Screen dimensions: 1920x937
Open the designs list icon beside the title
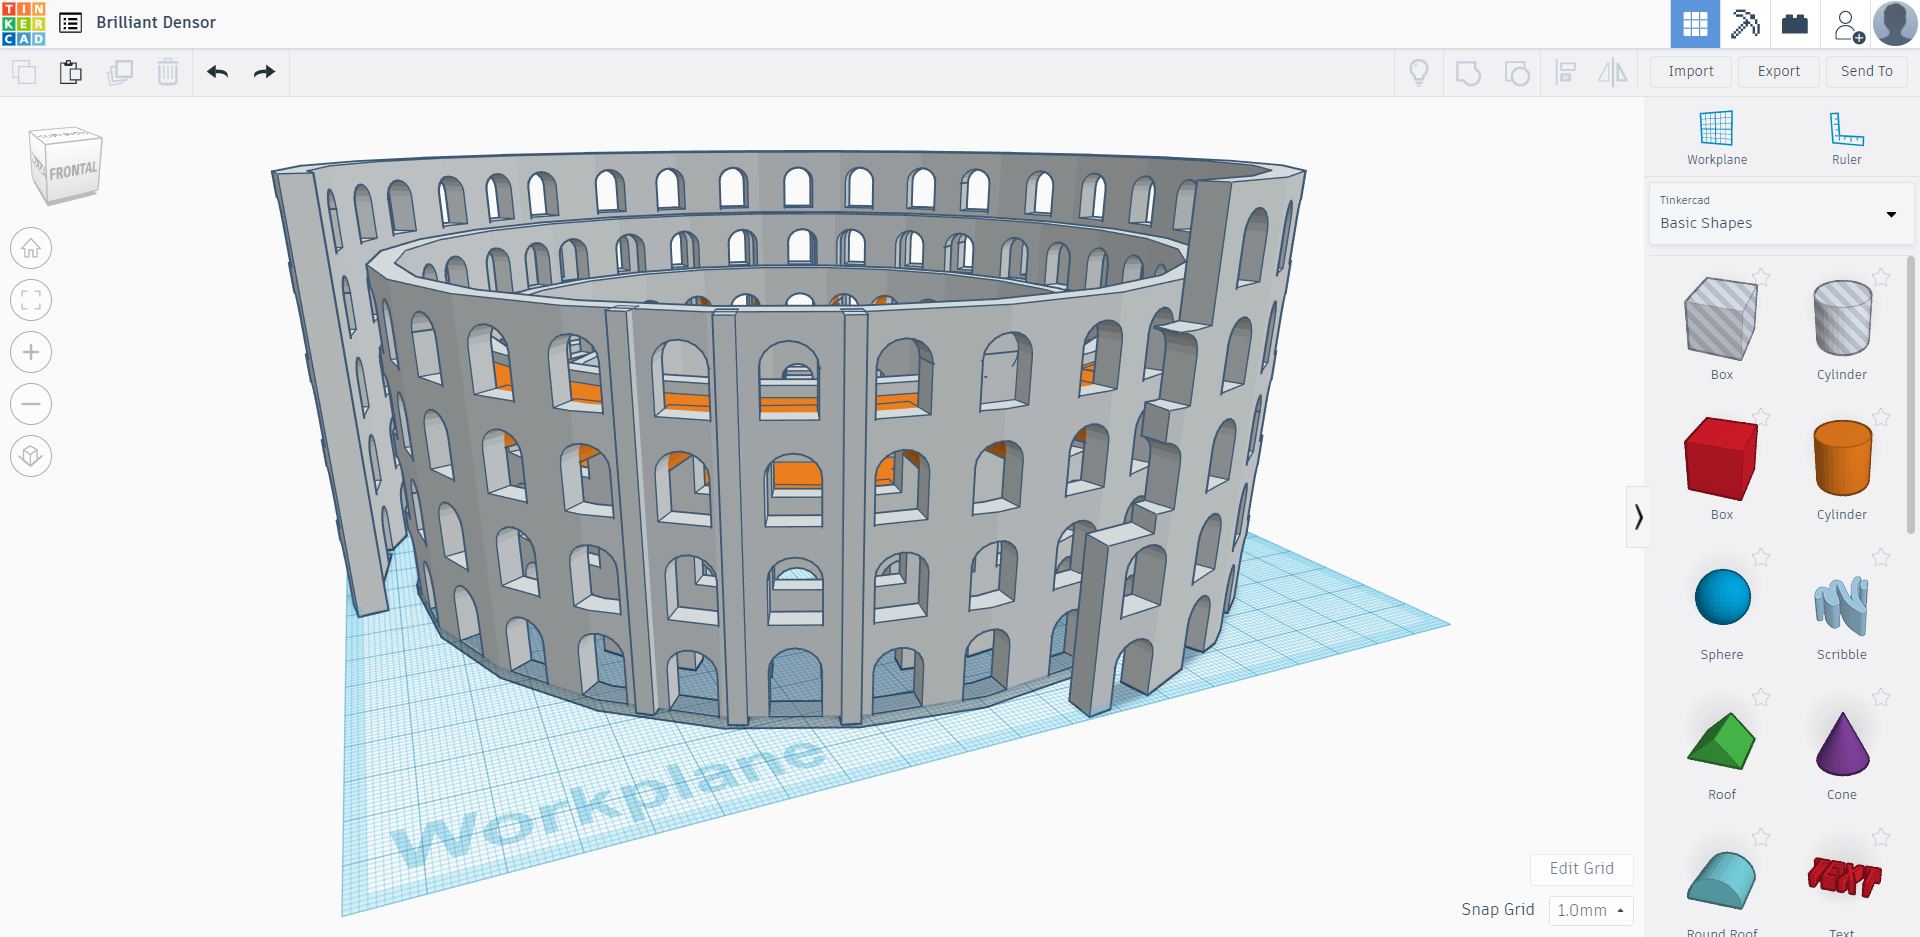coord(70,22)
